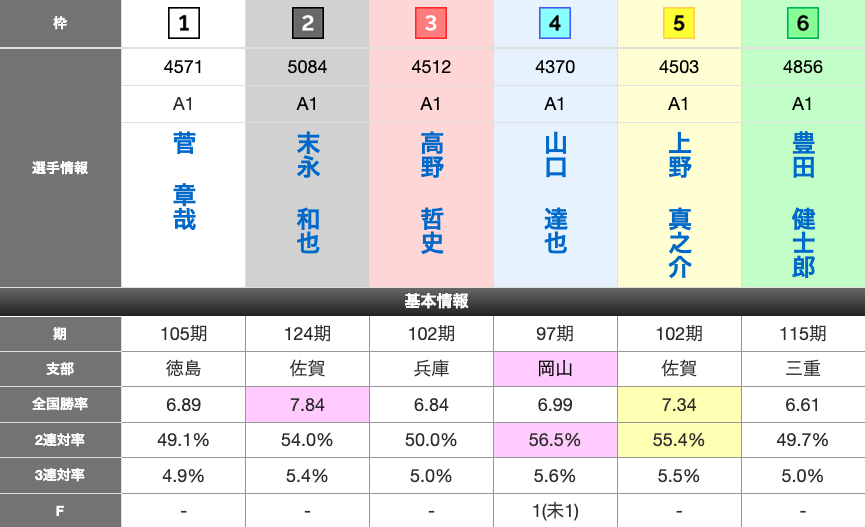The image size is (865, 527).
Task: Click the 全国勝率 row header
Action: click(60, 404)
